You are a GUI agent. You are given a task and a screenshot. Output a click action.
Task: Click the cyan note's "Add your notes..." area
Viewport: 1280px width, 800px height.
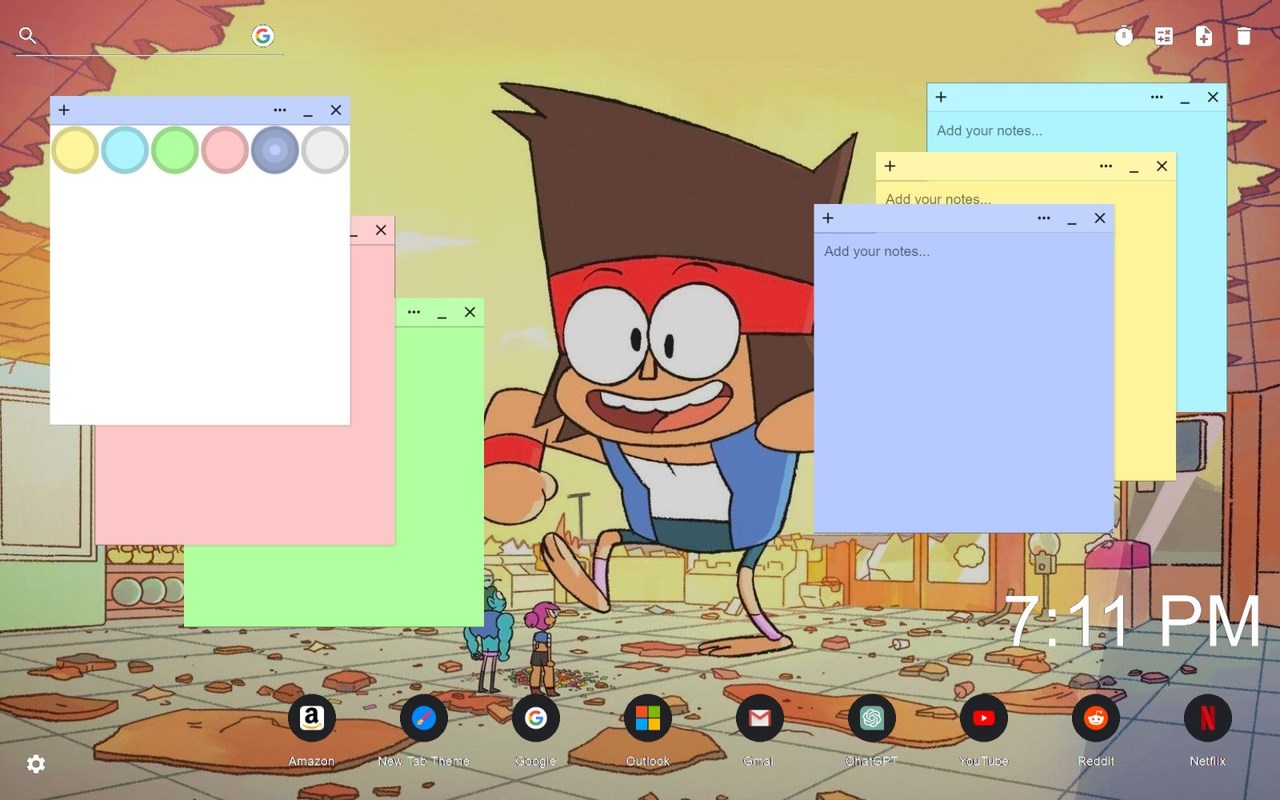pos(1076,131)
